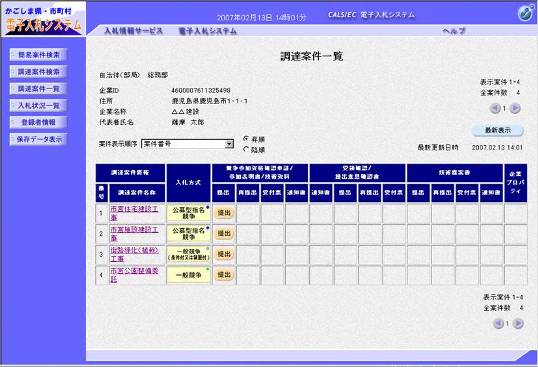Click the 企業プロパティ column header
Image resolution: width=538 pixels, height=367 pixels.
click(515, 183)
